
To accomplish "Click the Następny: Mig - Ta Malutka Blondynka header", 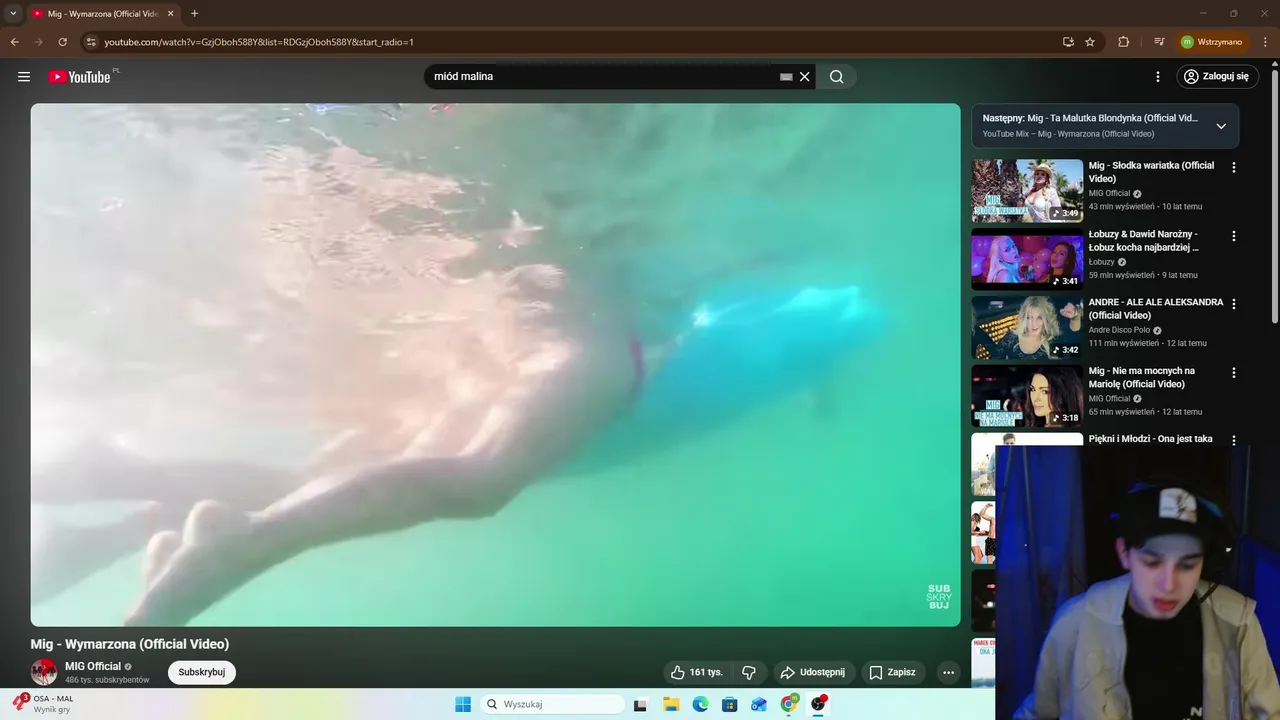I will [1090, 118].
